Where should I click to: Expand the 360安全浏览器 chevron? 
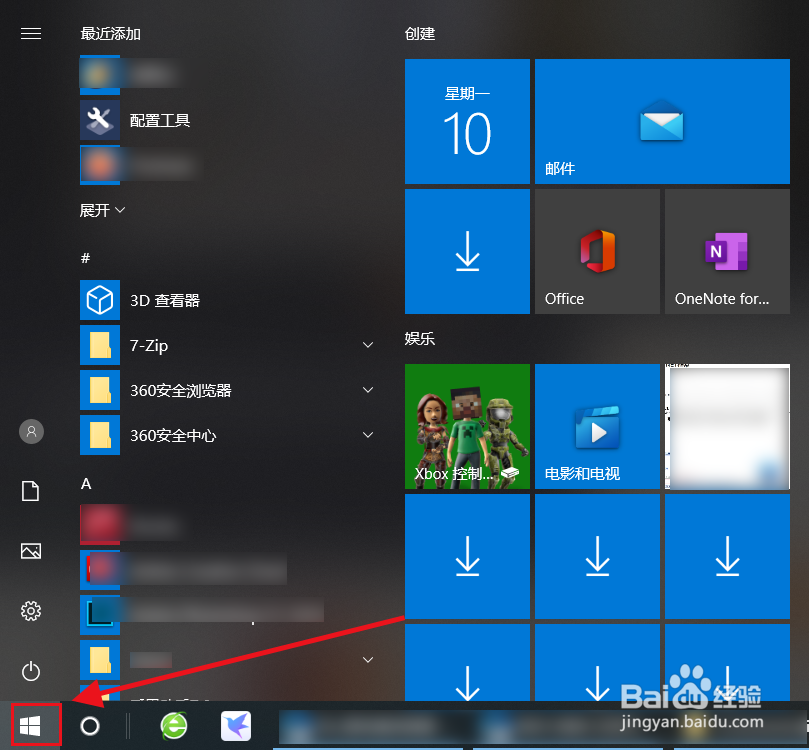click(x=368, y=390)
